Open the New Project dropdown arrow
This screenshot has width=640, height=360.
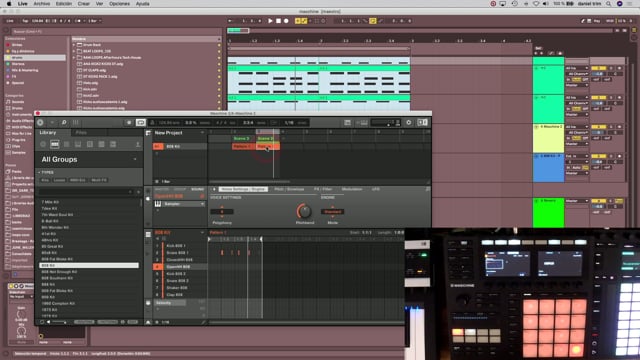click(x=202, y=133)
